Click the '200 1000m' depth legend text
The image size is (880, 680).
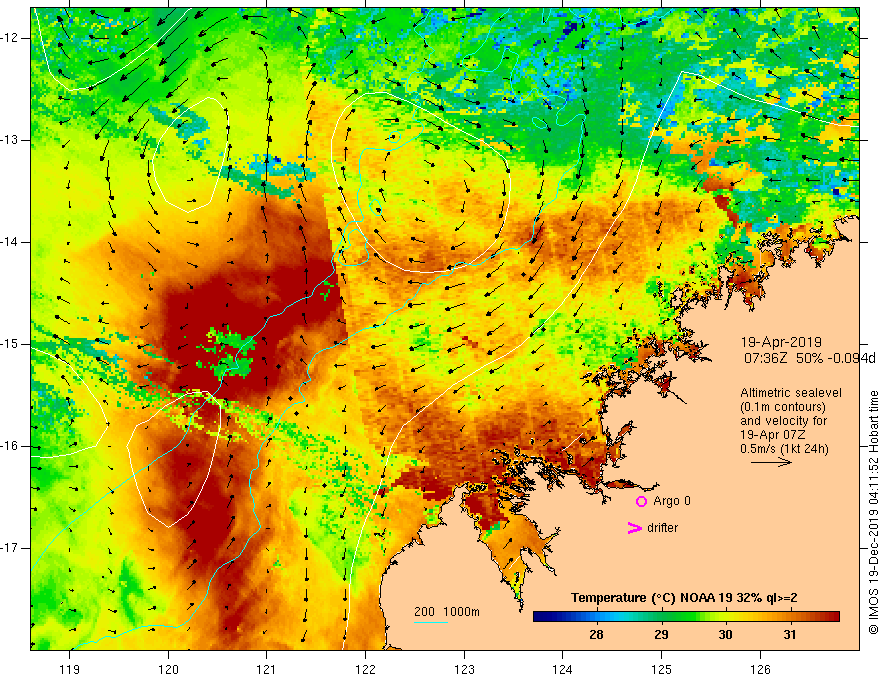pyautogui.click(x=447, y=612)
